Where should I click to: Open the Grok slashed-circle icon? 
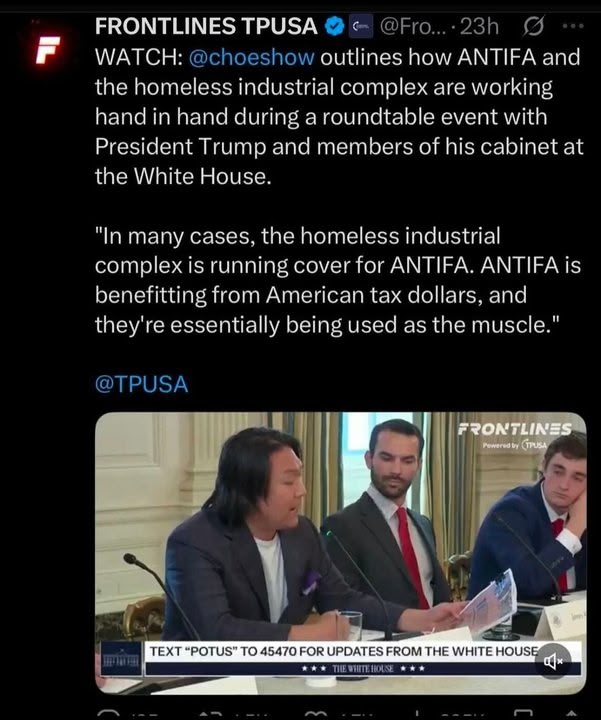[534, 27]
